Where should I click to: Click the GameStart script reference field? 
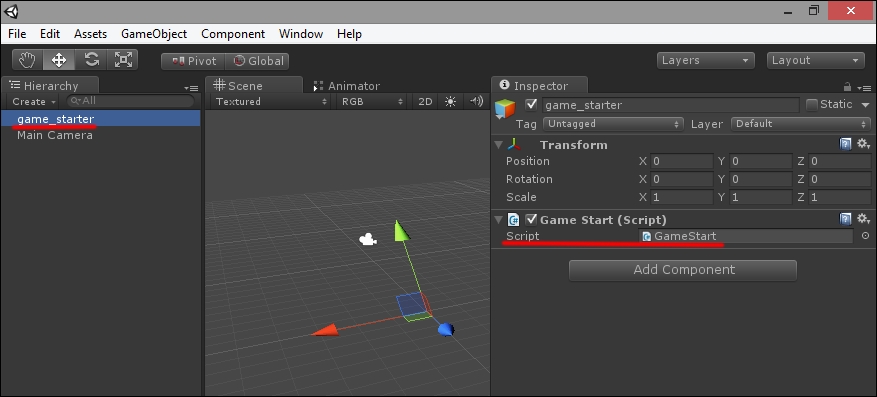point(746,236)
